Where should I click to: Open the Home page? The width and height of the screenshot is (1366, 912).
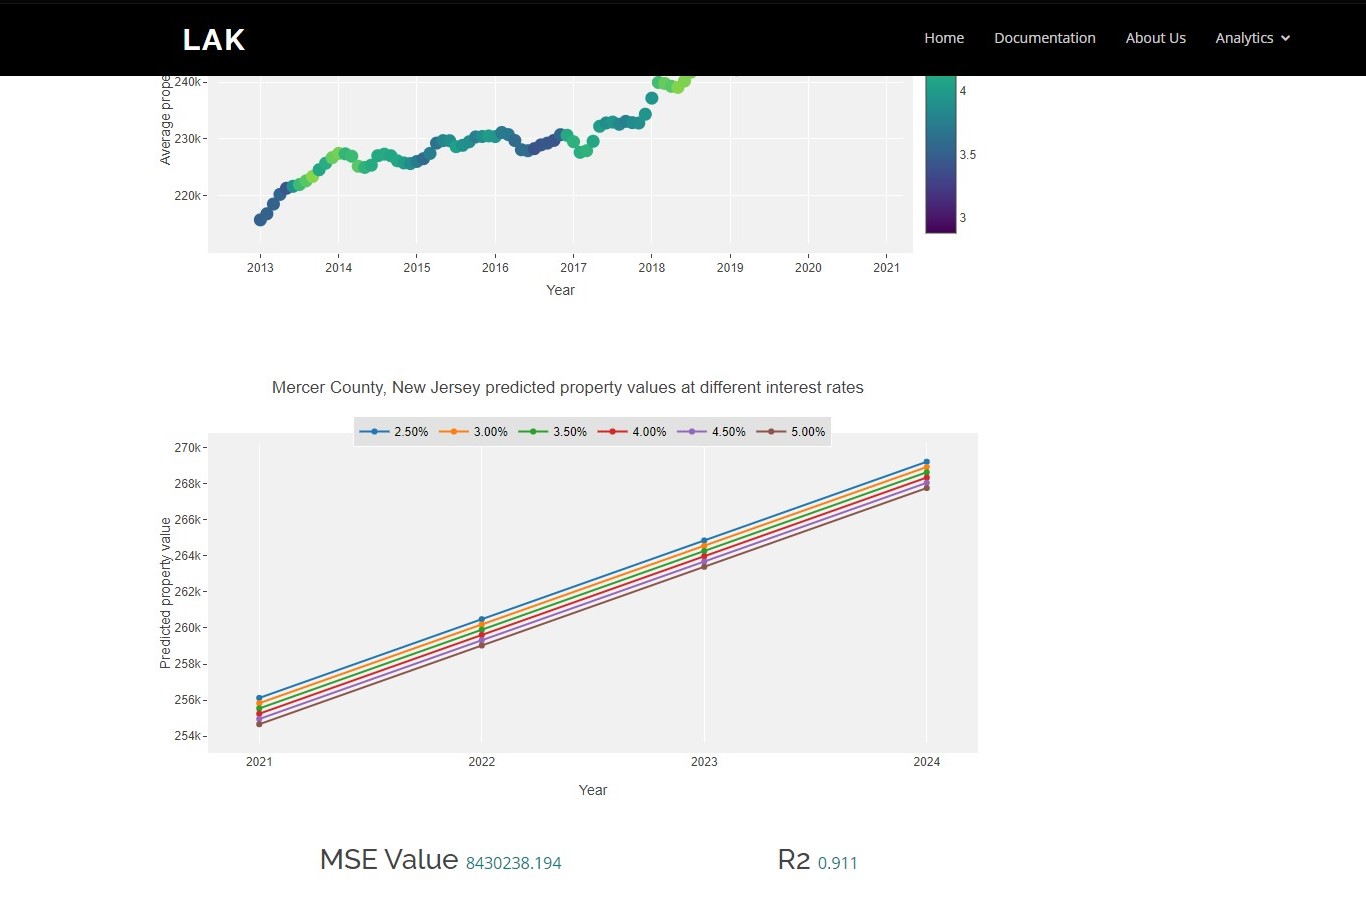[944, 38]
